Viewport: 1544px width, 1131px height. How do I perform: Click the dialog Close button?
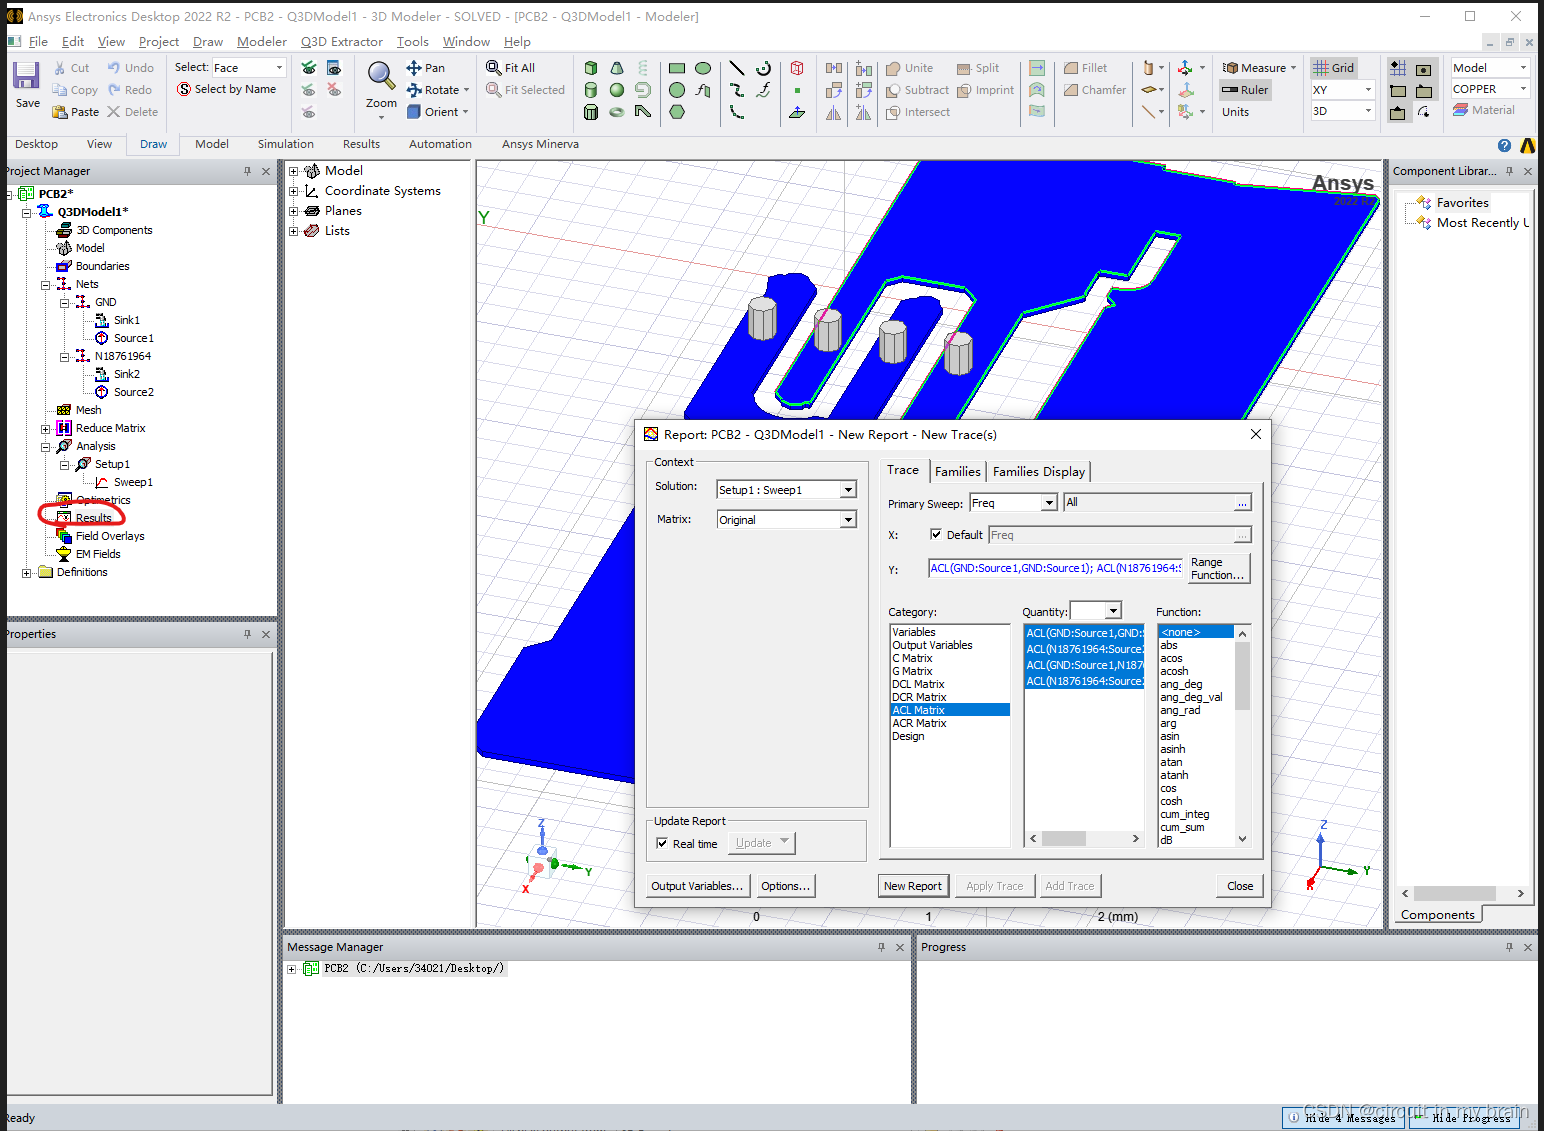point(1240,886)
